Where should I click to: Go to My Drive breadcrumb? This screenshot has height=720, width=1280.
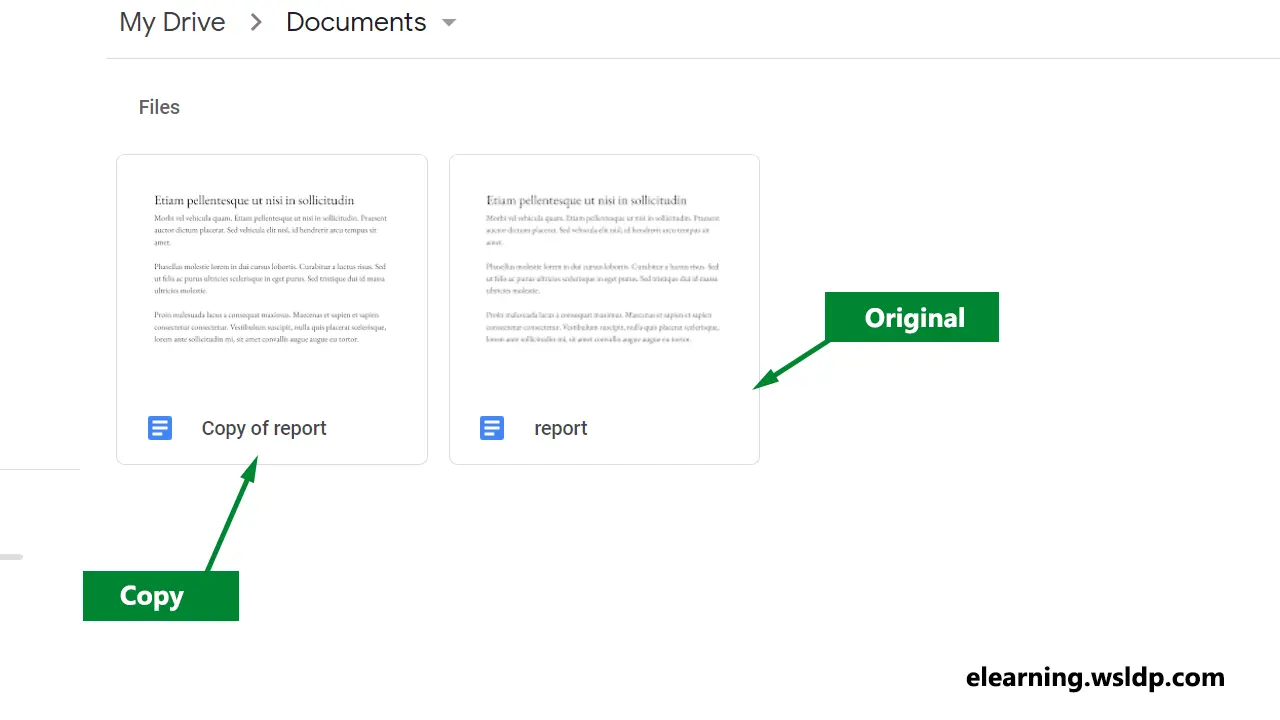(x=172, y=22)
